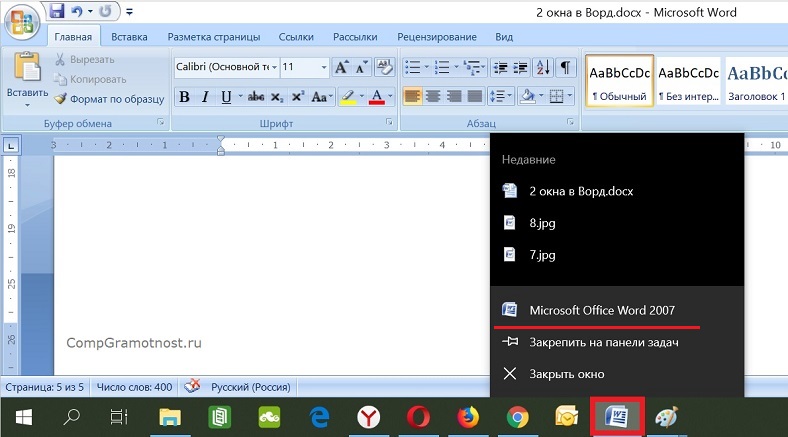Increase paragraph indent
The width and height of the screenshot is (788, 437).
[x=521, y=67]
